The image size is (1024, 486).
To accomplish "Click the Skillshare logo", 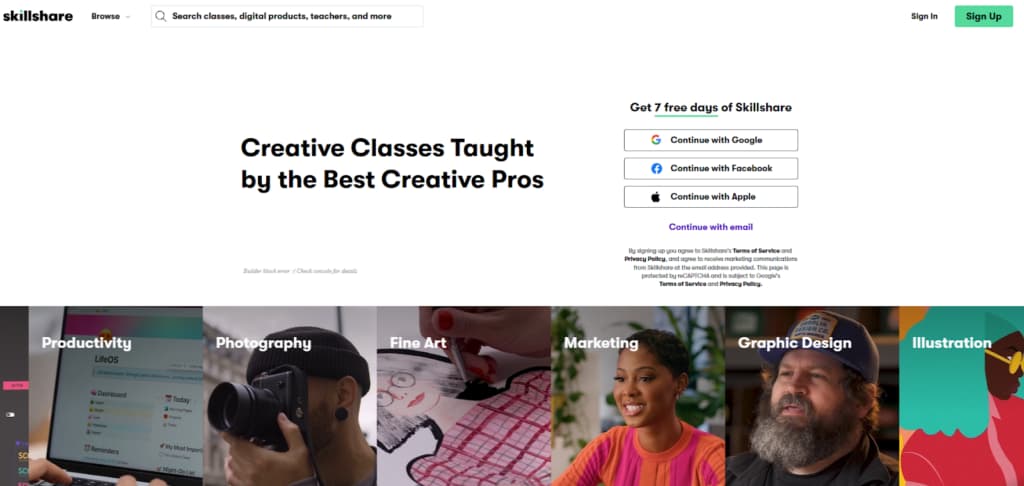I will 38,16.
